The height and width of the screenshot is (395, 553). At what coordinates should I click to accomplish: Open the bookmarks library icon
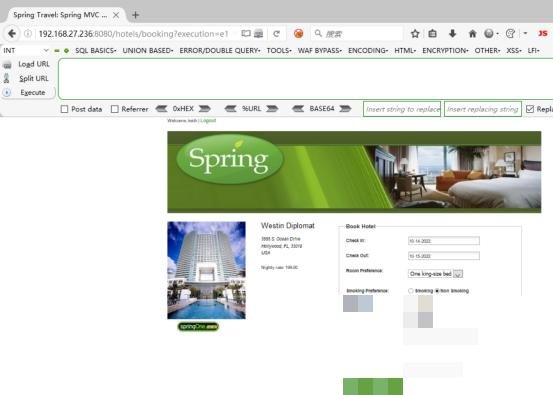tap(432, 34)
